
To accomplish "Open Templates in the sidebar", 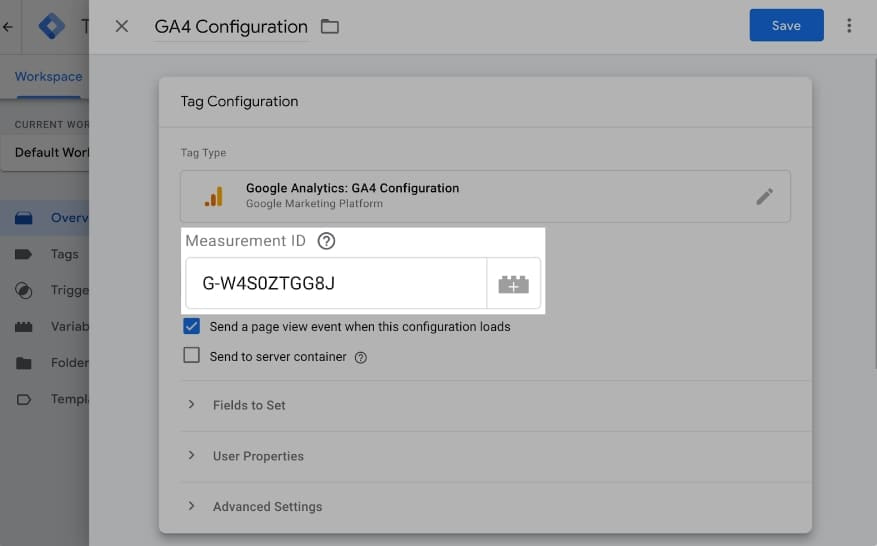I will click(x=44, y=399).
